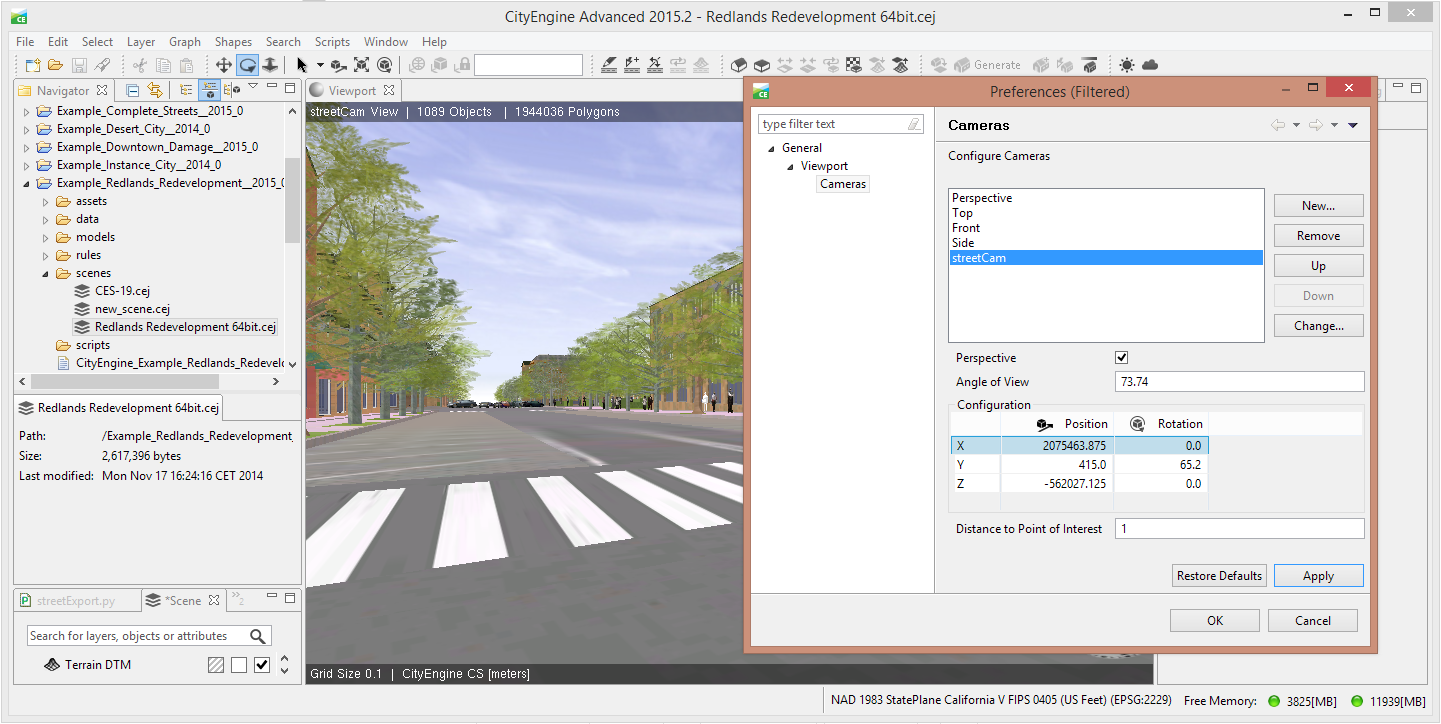
Task: Click the black-roof building export icon
Action: pos(1090,65)
